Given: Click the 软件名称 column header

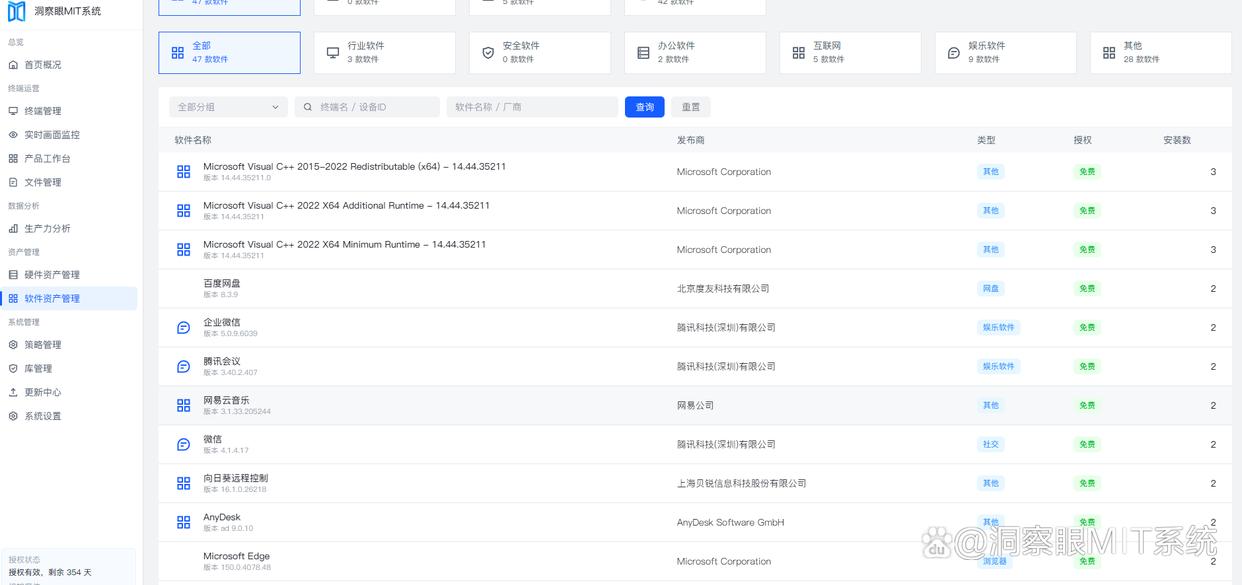Looking at the screenshot, I should tap(193, 140).
